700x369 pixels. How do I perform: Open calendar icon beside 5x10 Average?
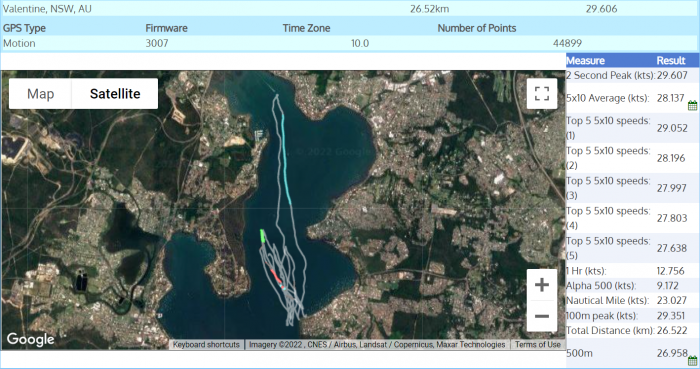click(x=692, y=105)
